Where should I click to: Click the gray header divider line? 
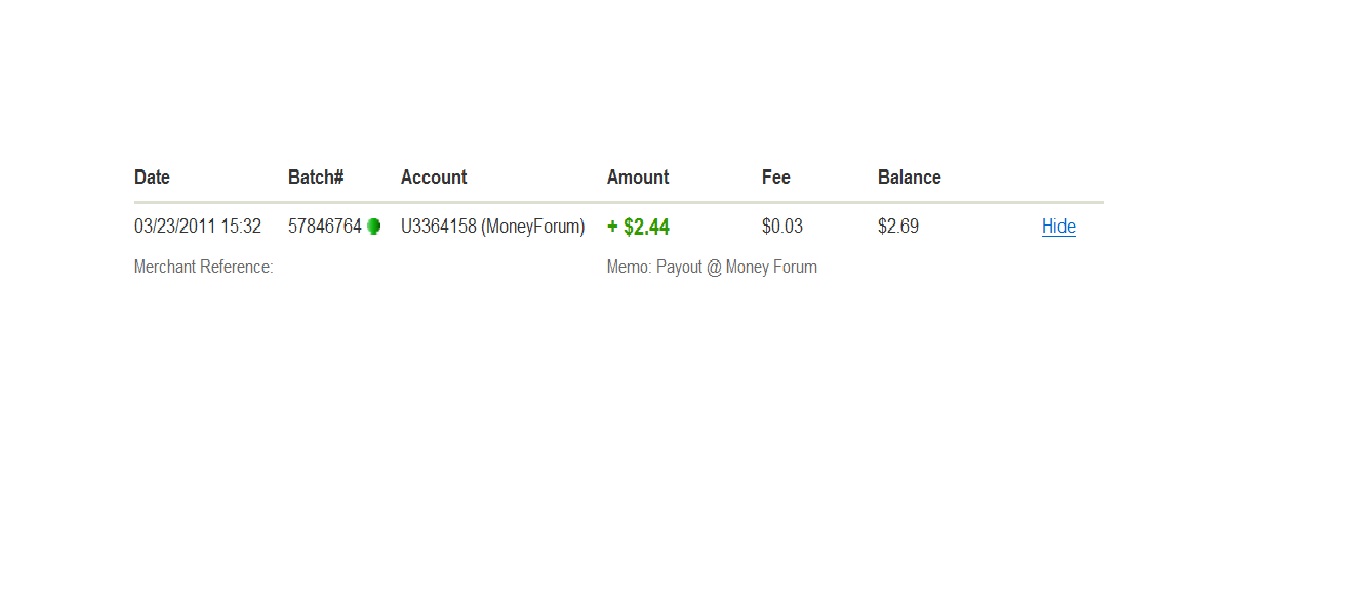(x=619, y=202)
